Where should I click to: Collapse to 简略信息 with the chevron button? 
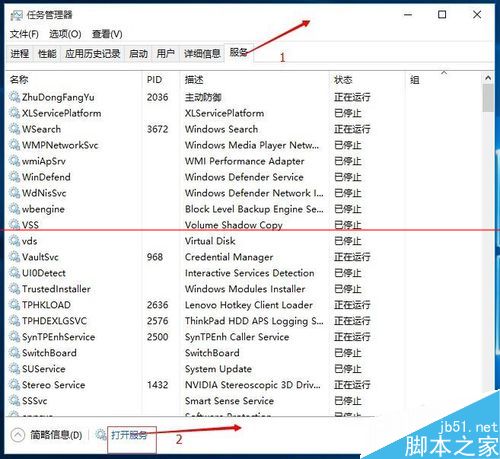(x=18, y=435)
